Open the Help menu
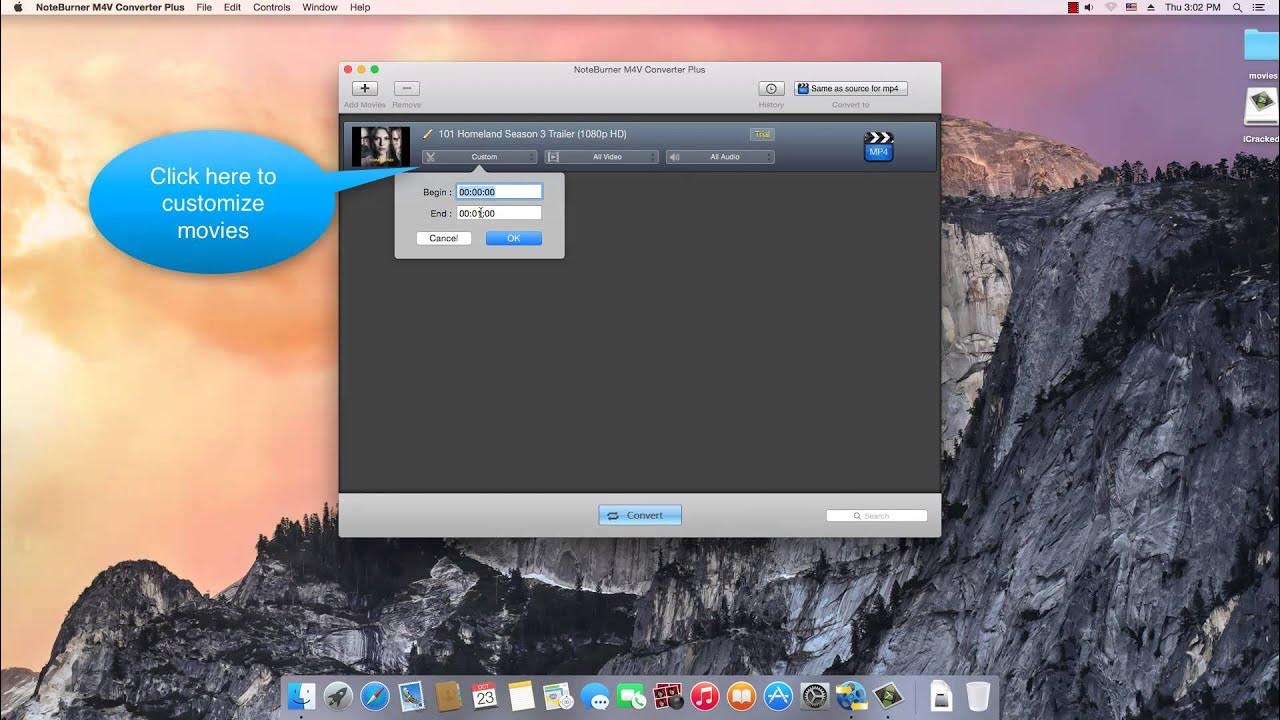Image resolution: width=1280 pixels, height=720 pixels. [x=360, y=7]
